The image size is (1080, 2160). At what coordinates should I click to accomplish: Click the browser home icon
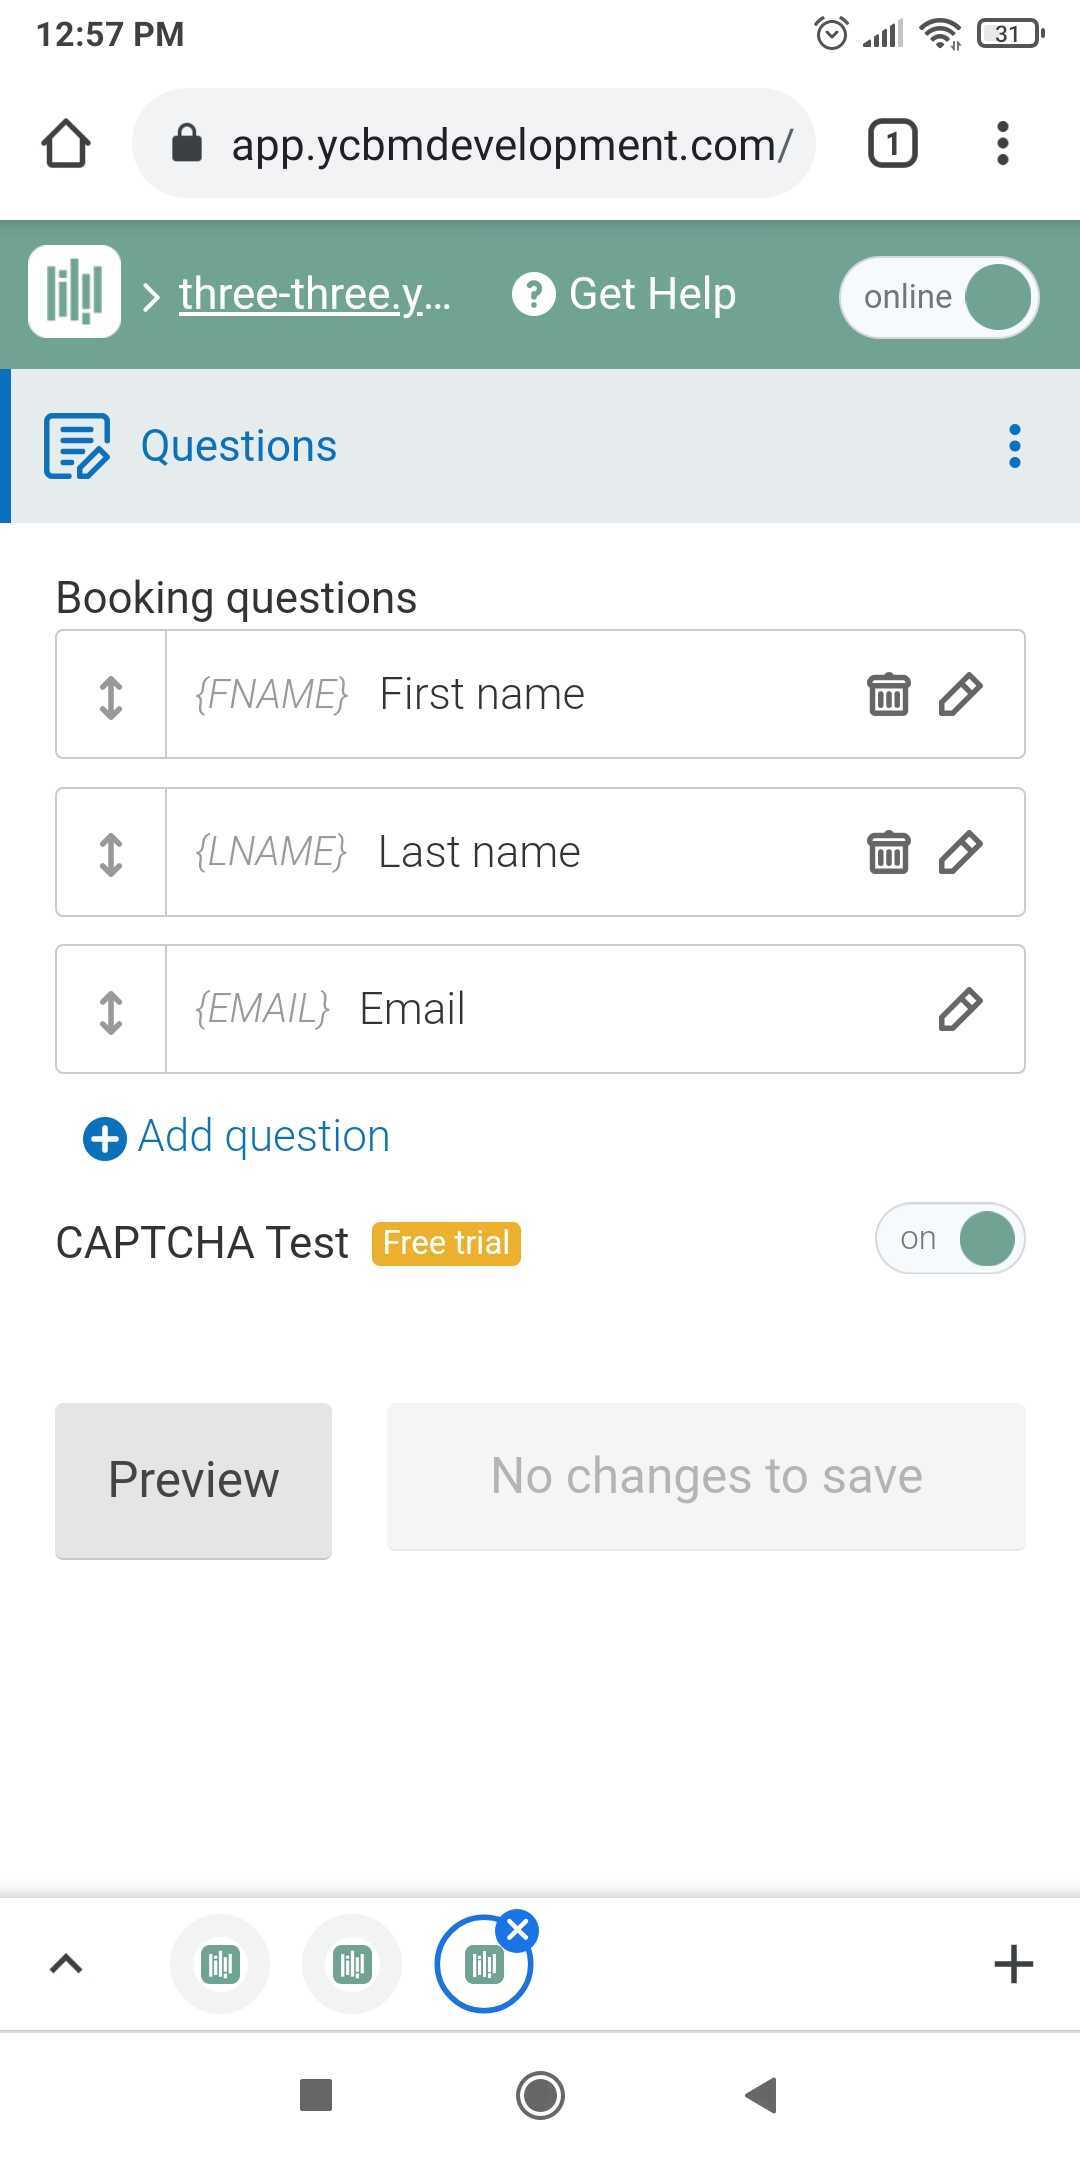(x=66, y=144)
